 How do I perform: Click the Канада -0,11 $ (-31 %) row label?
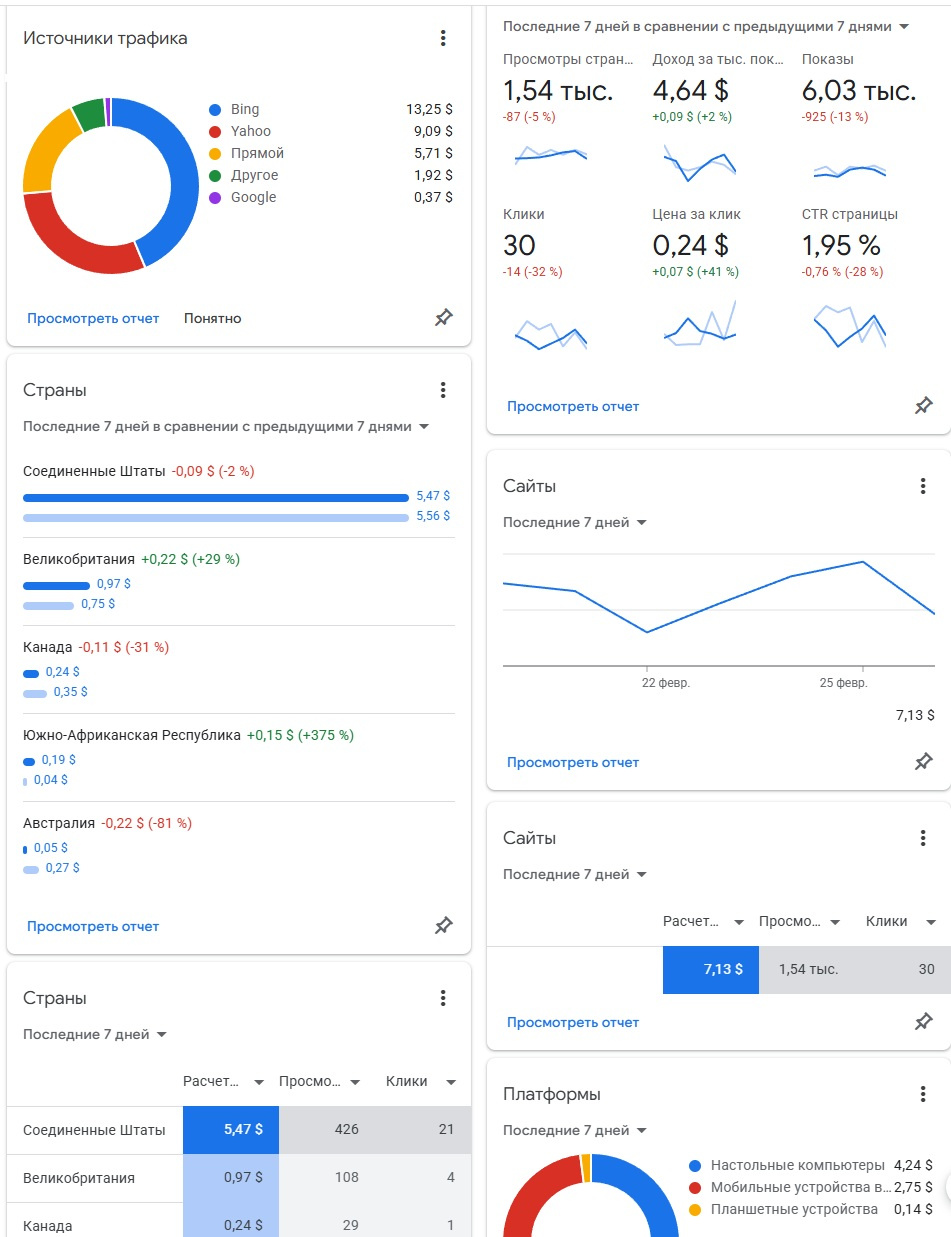tap(96, 647)
